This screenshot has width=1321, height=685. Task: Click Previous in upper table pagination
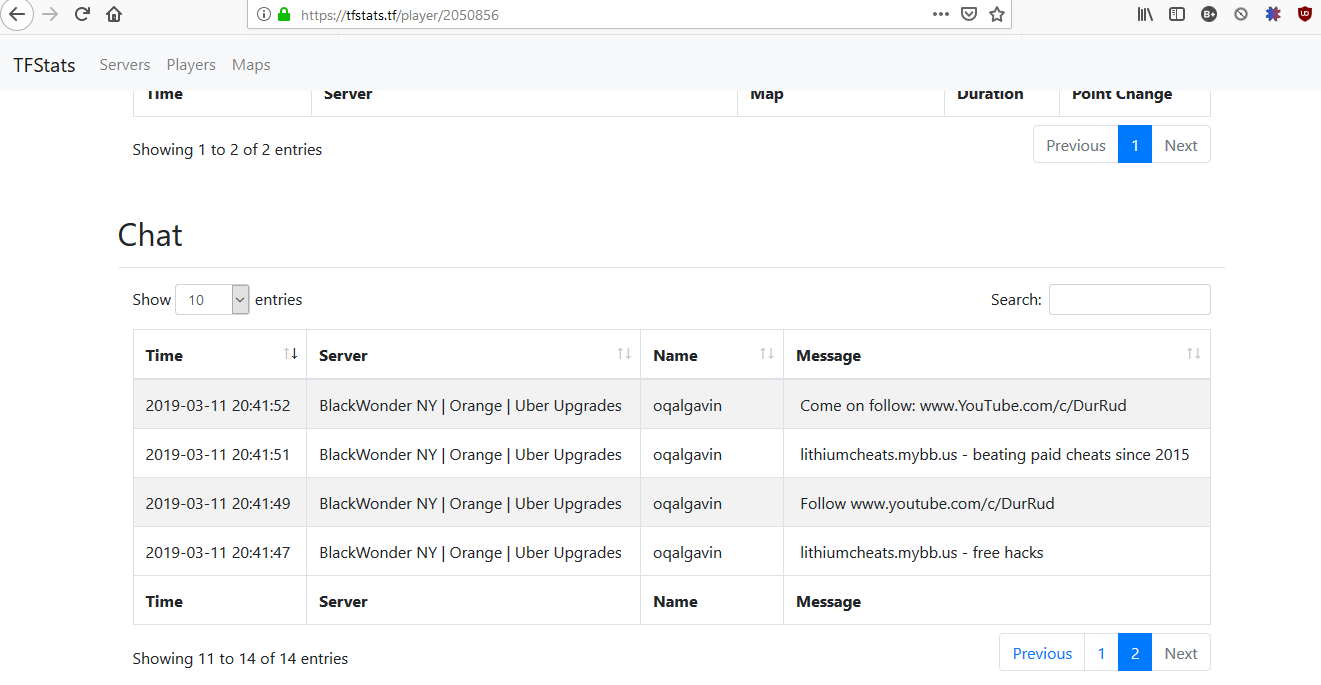[x=1076, y=145]
